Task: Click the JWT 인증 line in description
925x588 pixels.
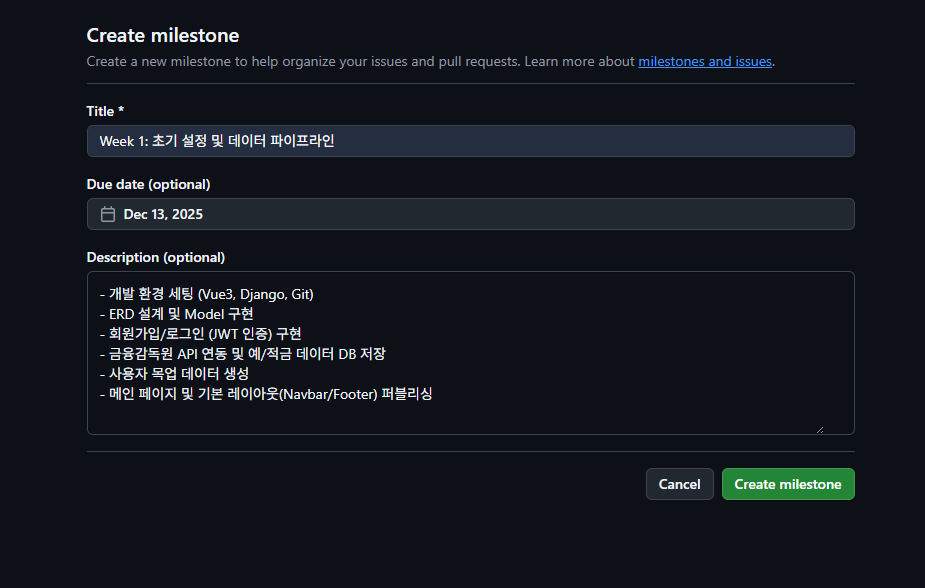Action: click(x=201, y=334)
